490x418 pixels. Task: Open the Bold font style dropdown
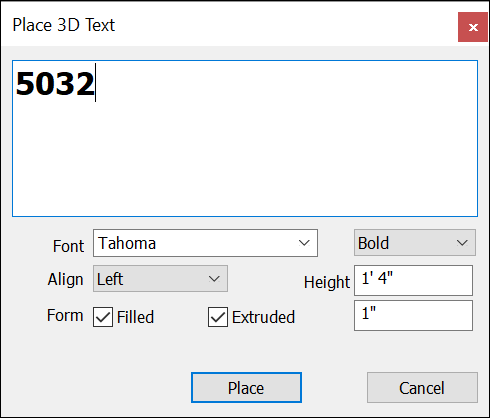pyautogui.click(x=415, y=243)
